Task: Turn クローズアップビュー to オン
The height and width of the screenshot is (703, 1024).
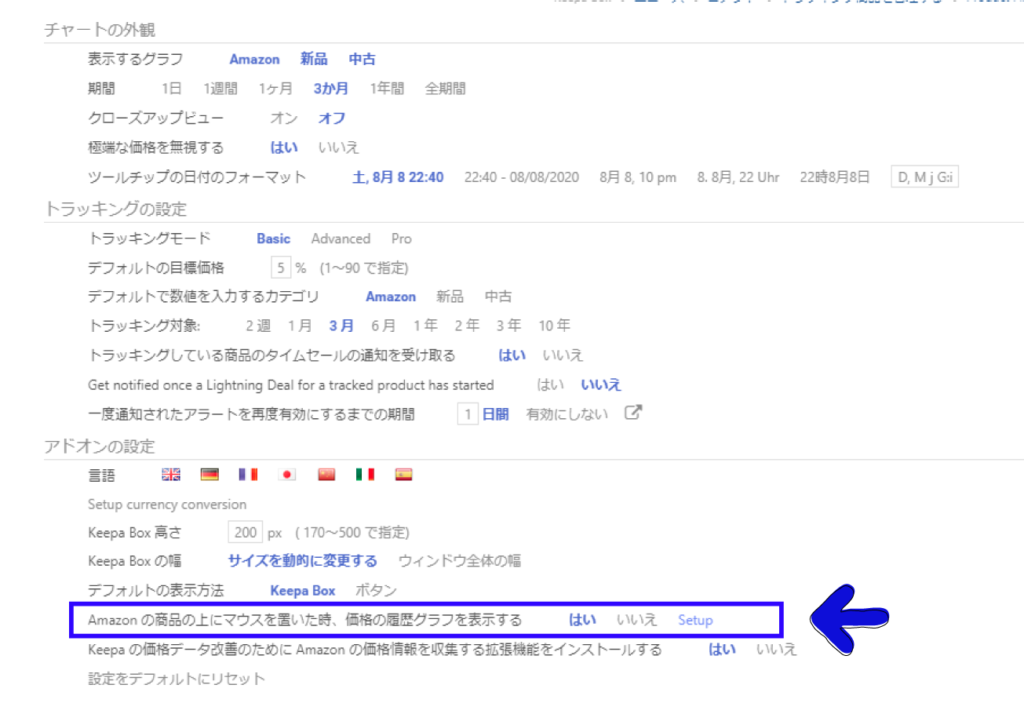Action: (284, 118)
